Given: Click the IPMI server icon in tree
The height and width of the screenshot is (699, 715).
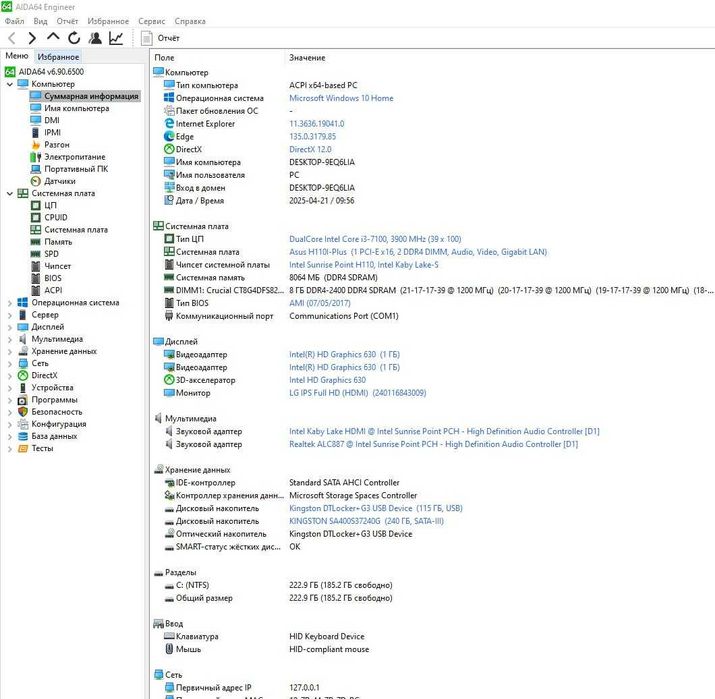Looking at the screenshot, I should click(36, 133).
